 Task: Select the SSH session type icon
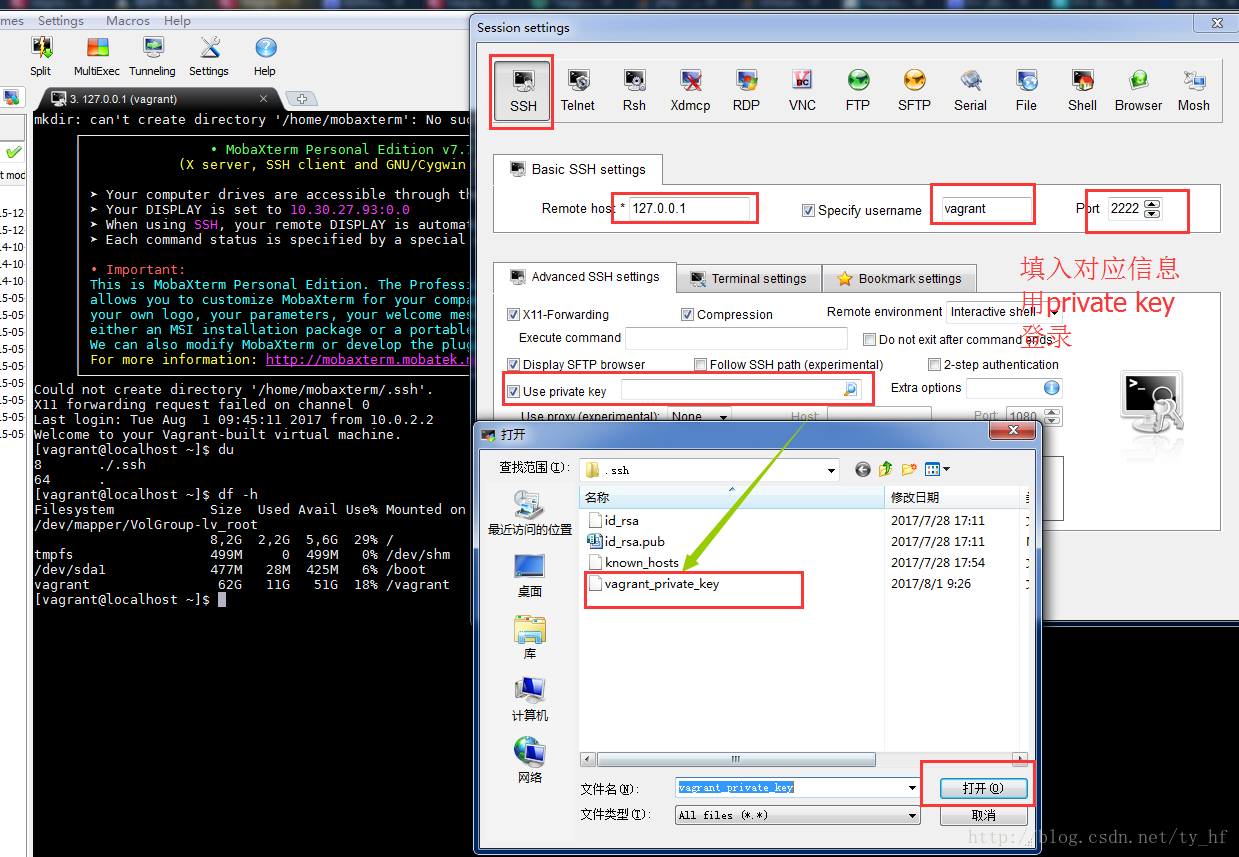(523, 91)
